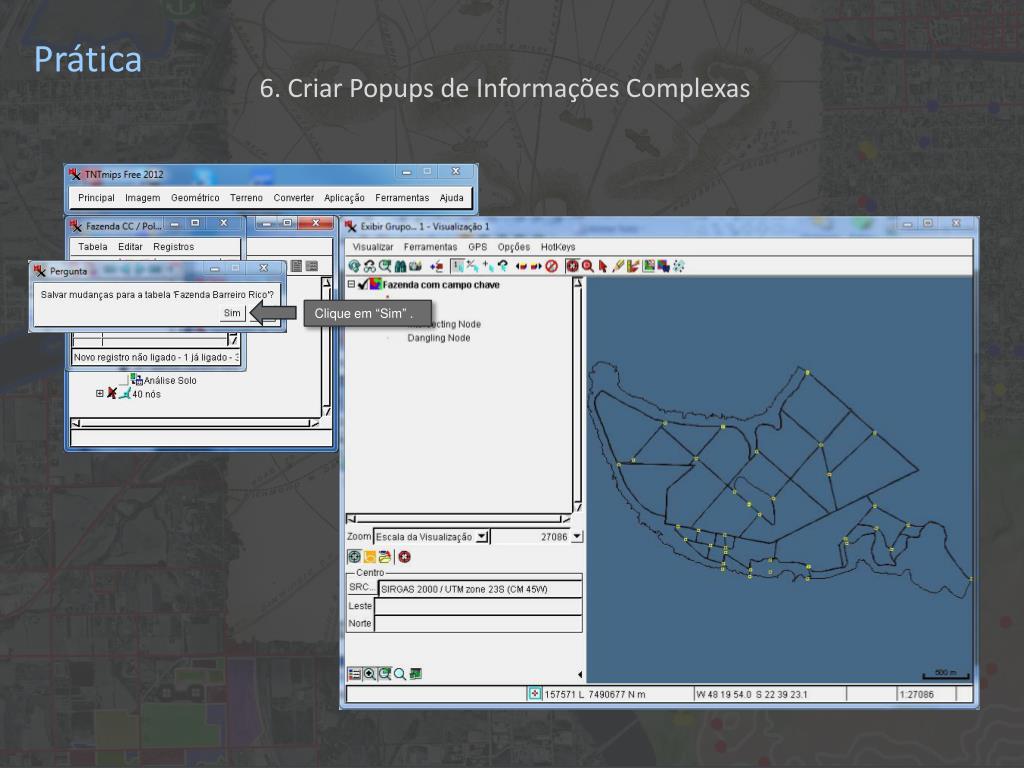Click the red layer import arrow icon
This screenshot has width=1024, height=768.
pos(437,266)
